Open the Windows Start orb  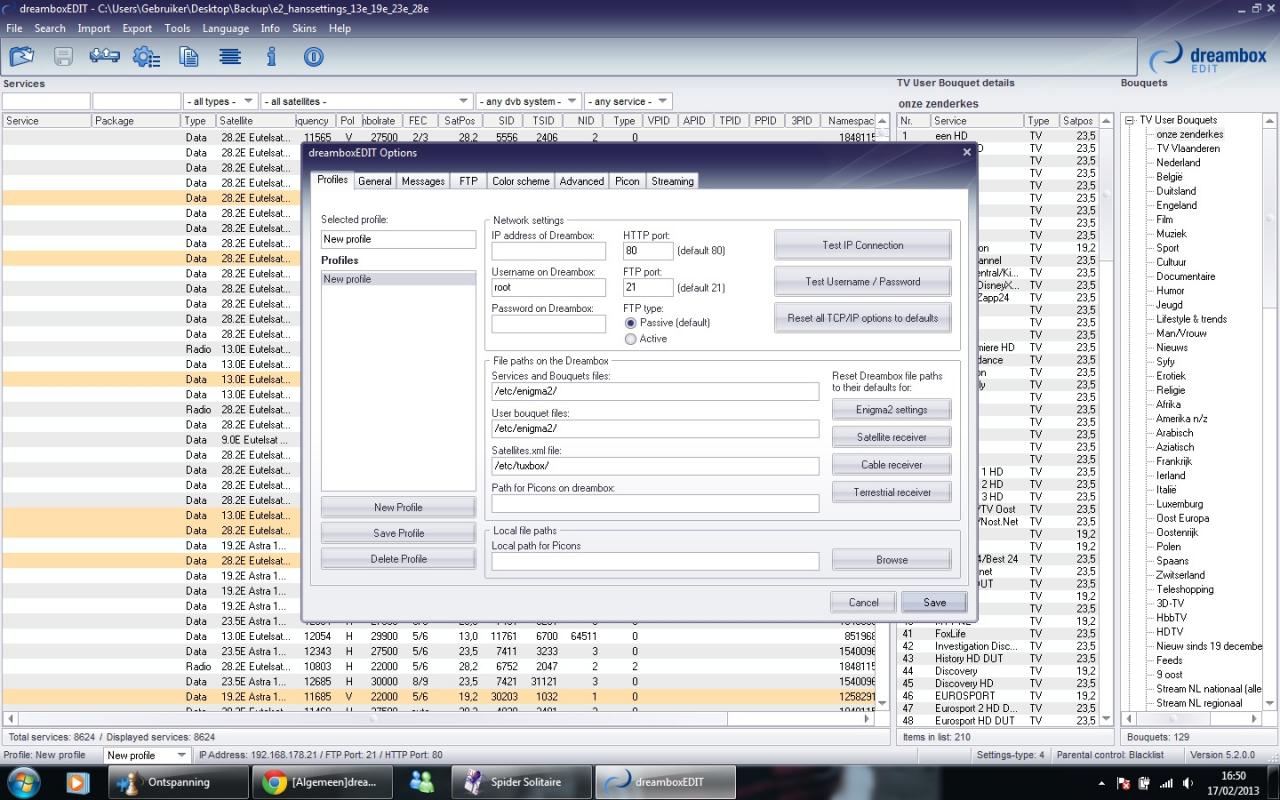22,782
